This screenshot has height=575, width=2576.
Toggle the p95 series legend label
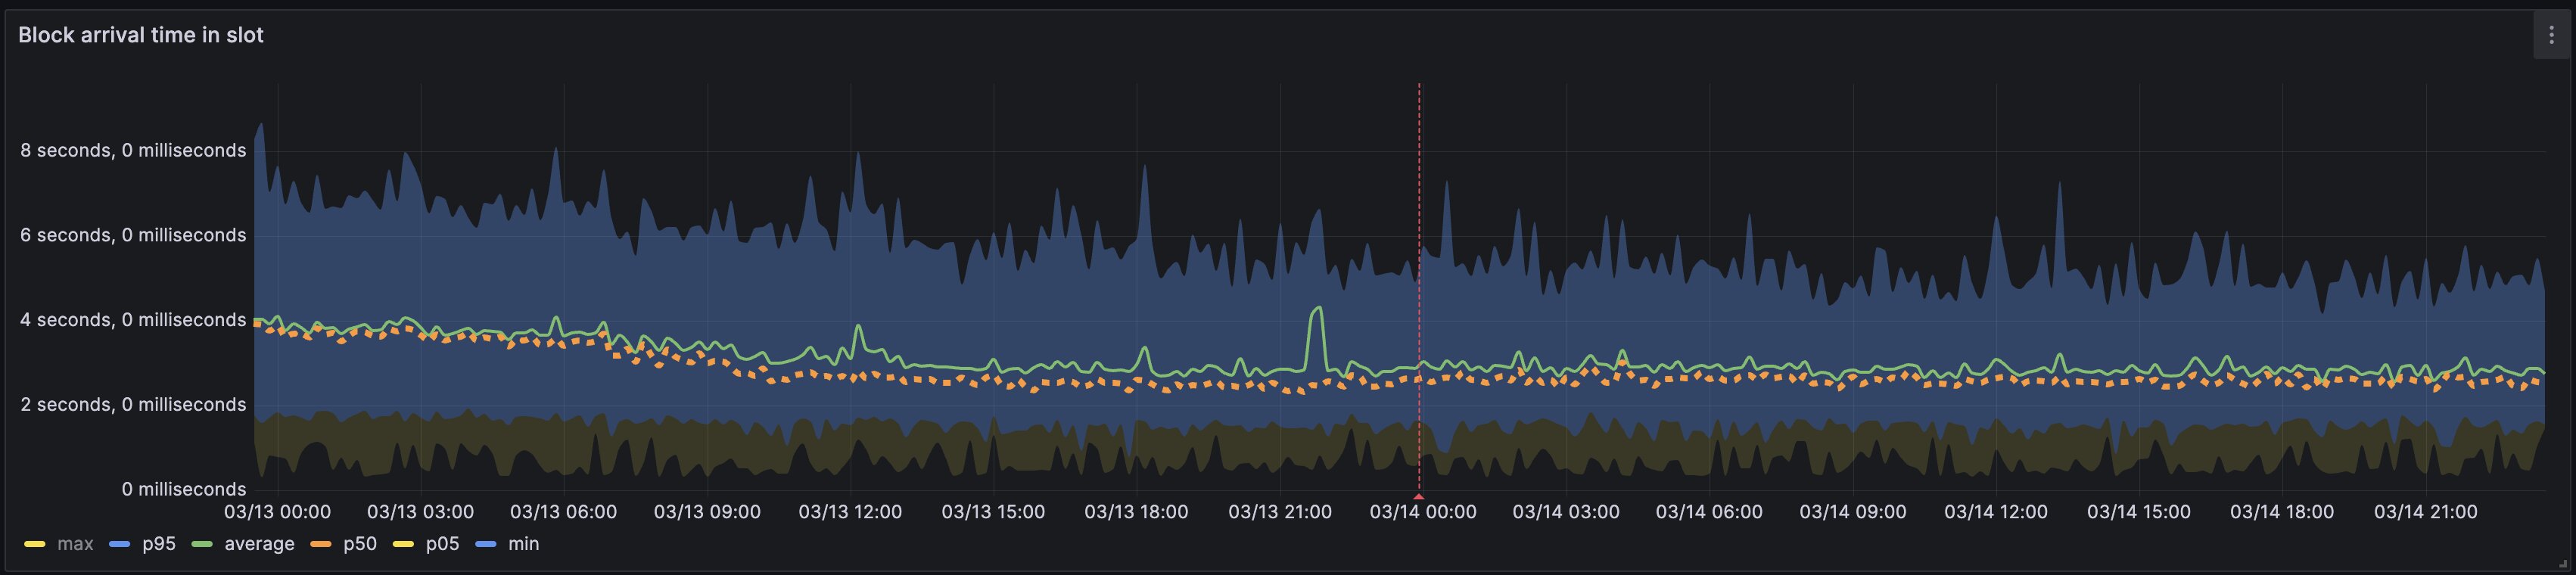coord(159,544)
